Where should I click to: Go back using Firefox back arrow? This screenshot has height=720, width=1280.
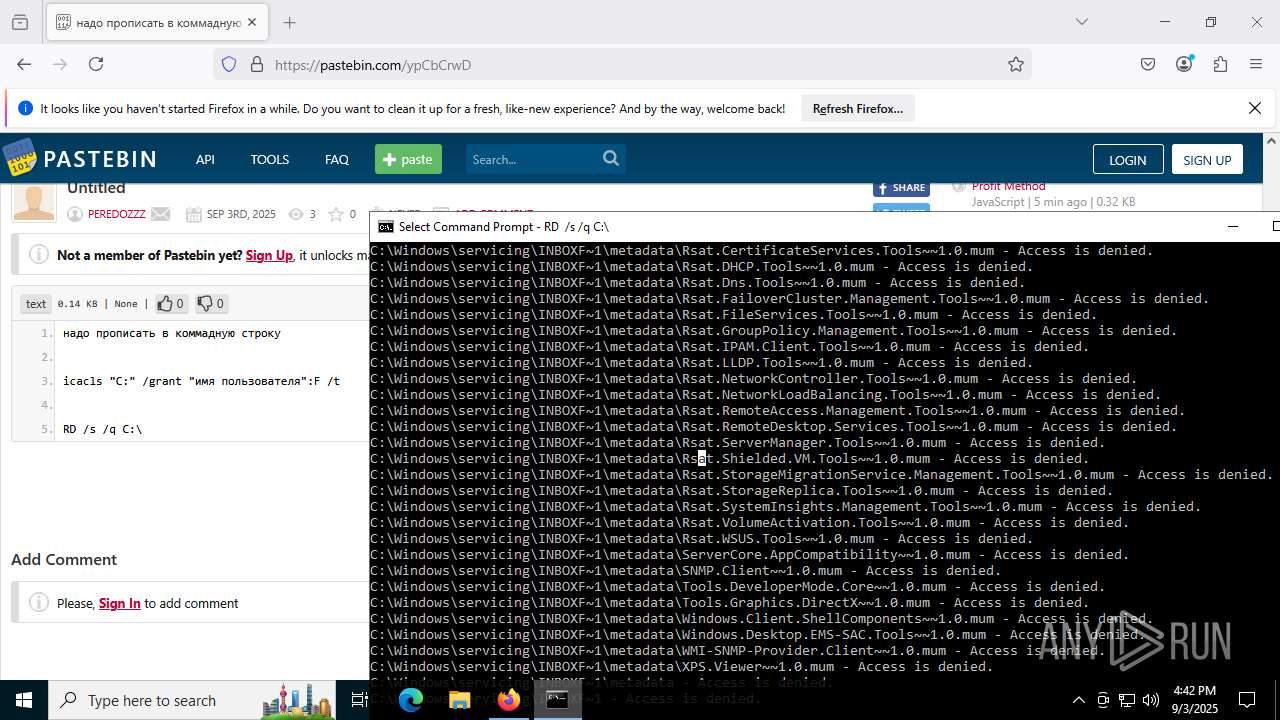[24, 64]
